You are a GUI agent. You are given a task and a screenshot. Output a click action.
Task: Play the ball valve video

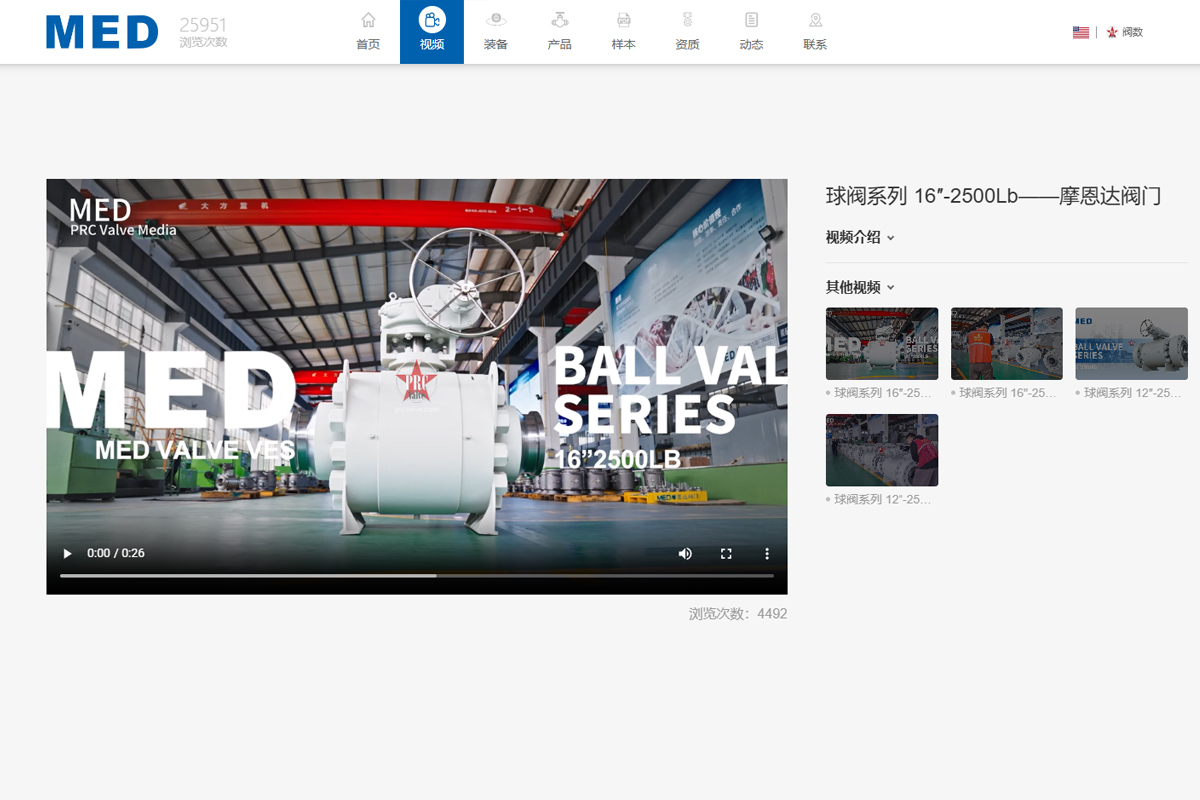coord(68,553)
